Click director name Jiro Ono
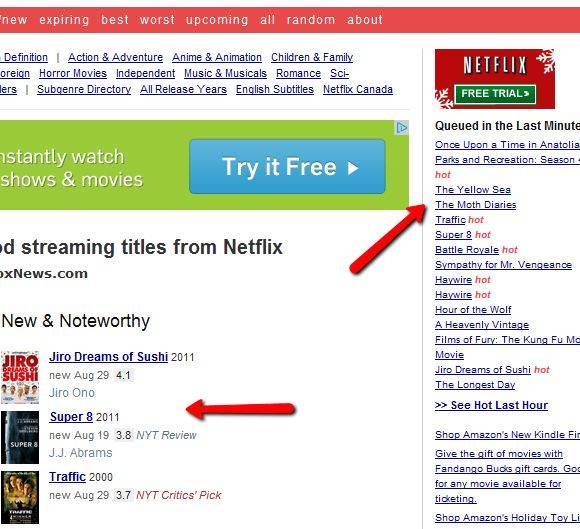The width and height of the screenshot is (580, 529). tap(72, 392)
